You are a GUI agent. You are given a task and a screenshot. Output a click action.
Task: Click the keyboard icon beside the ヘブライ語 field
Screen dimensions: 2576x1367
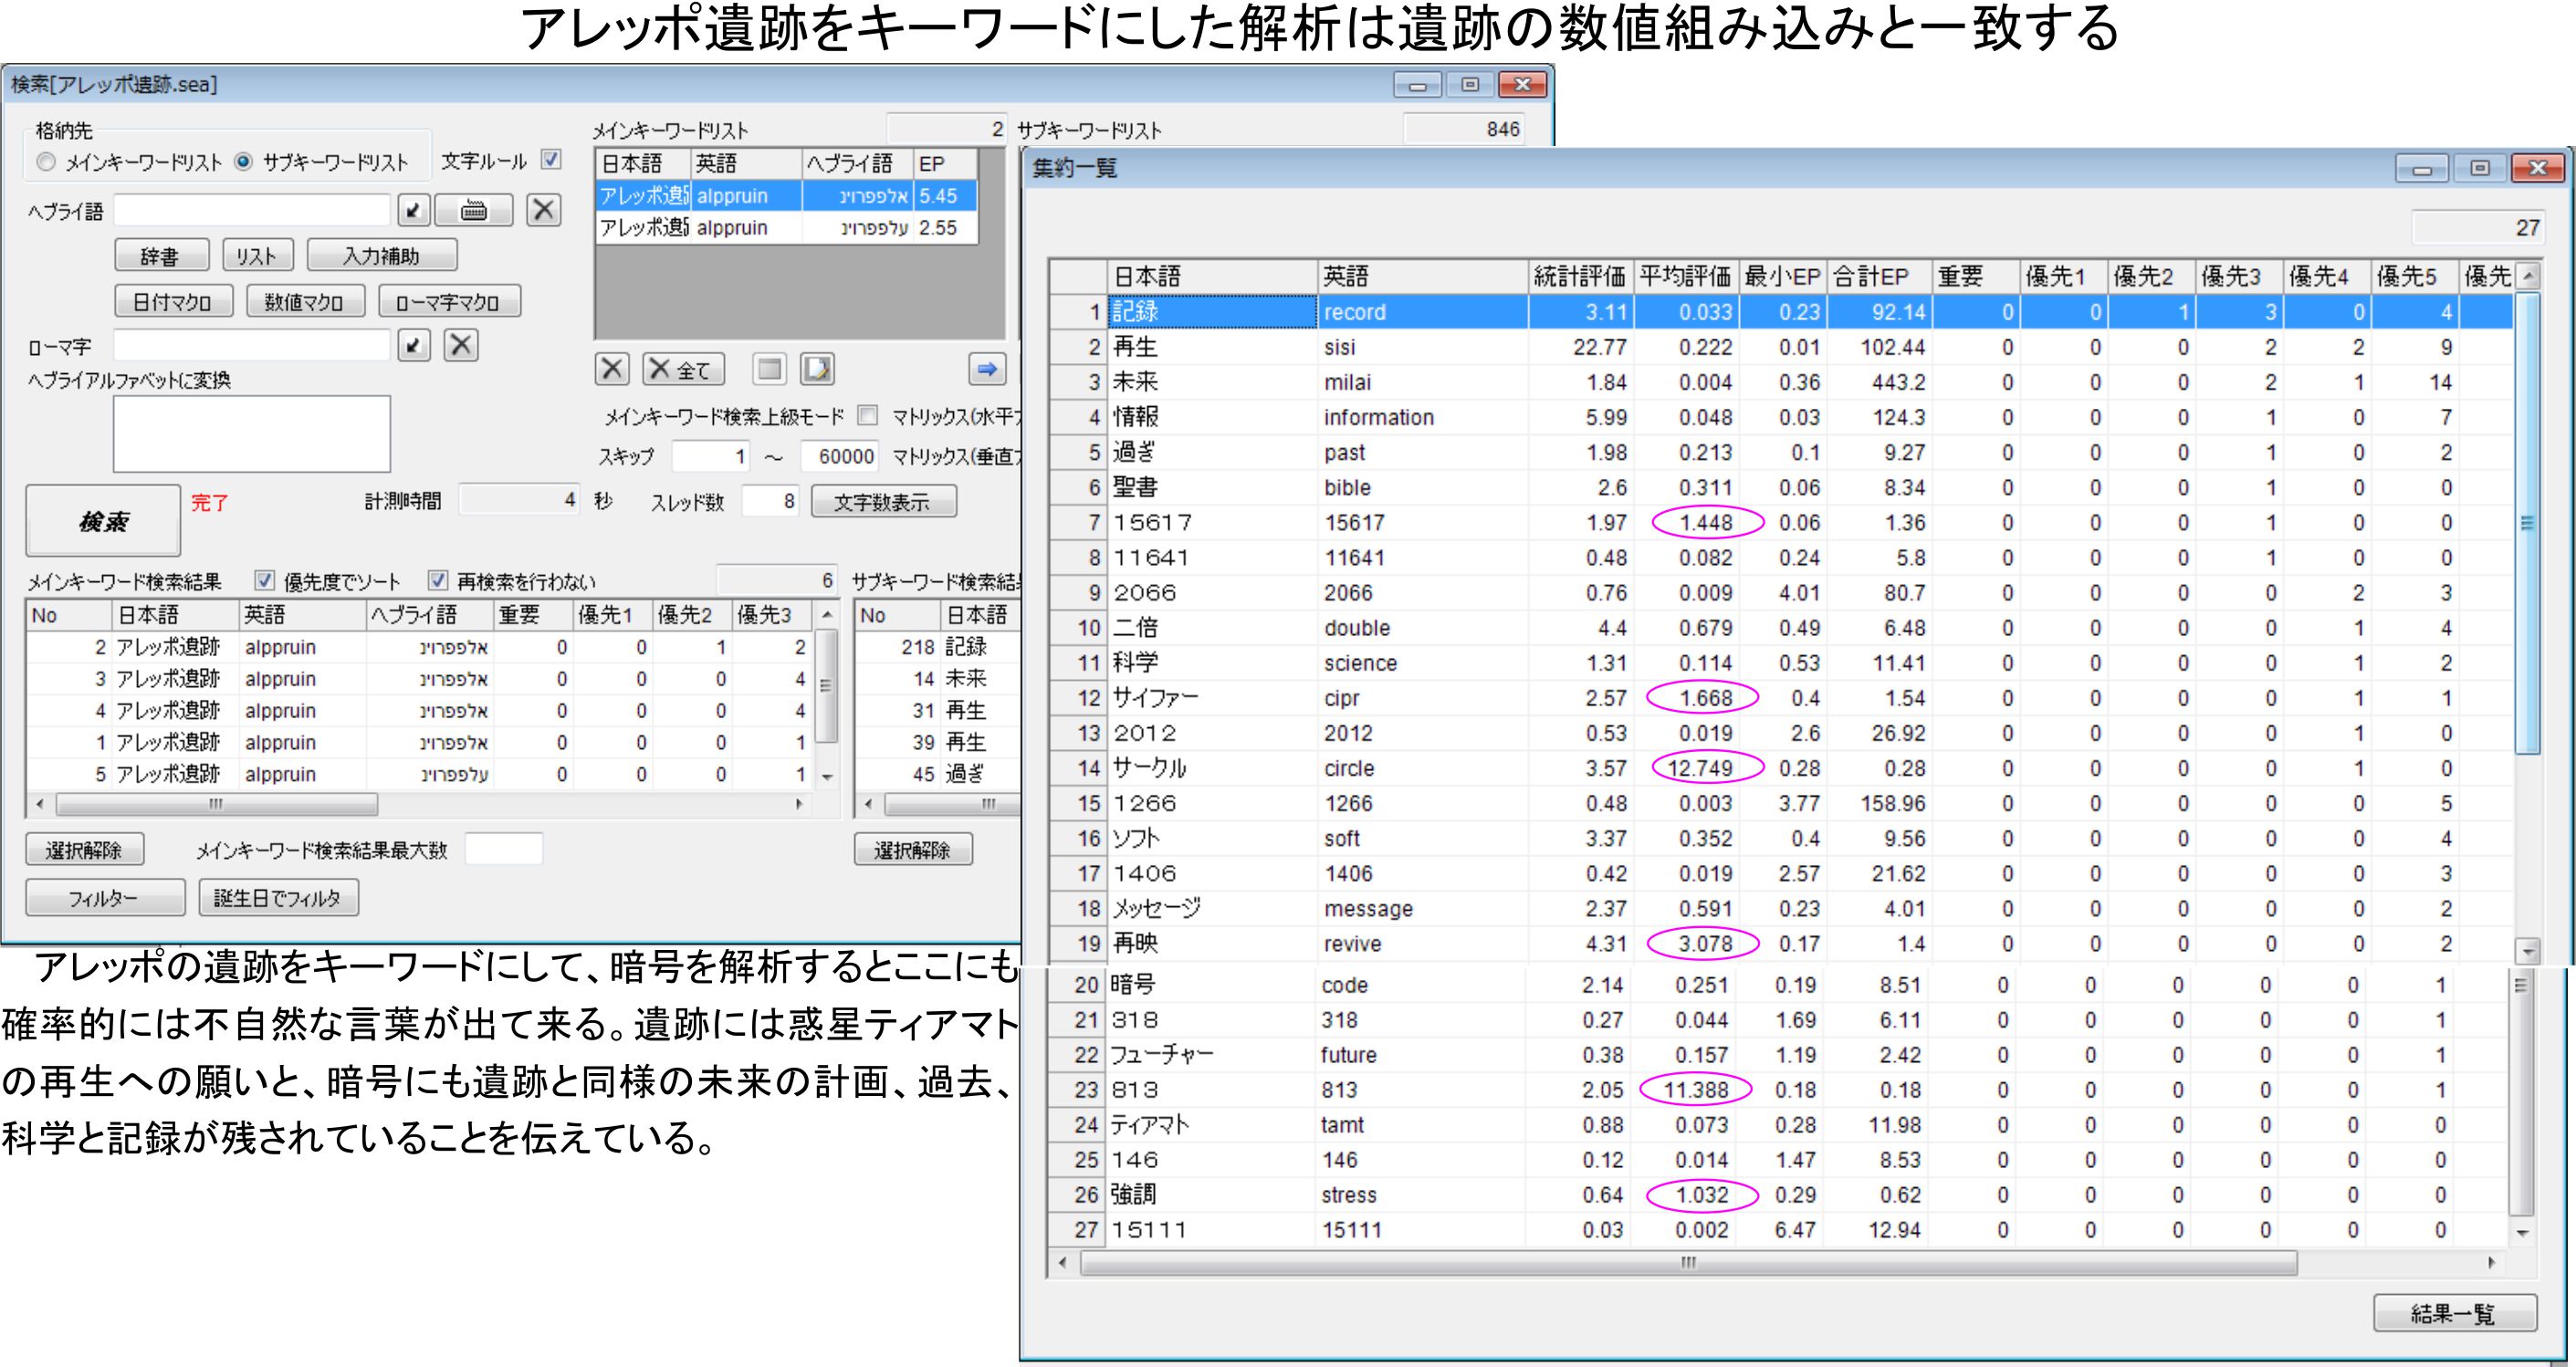(473, 210)
